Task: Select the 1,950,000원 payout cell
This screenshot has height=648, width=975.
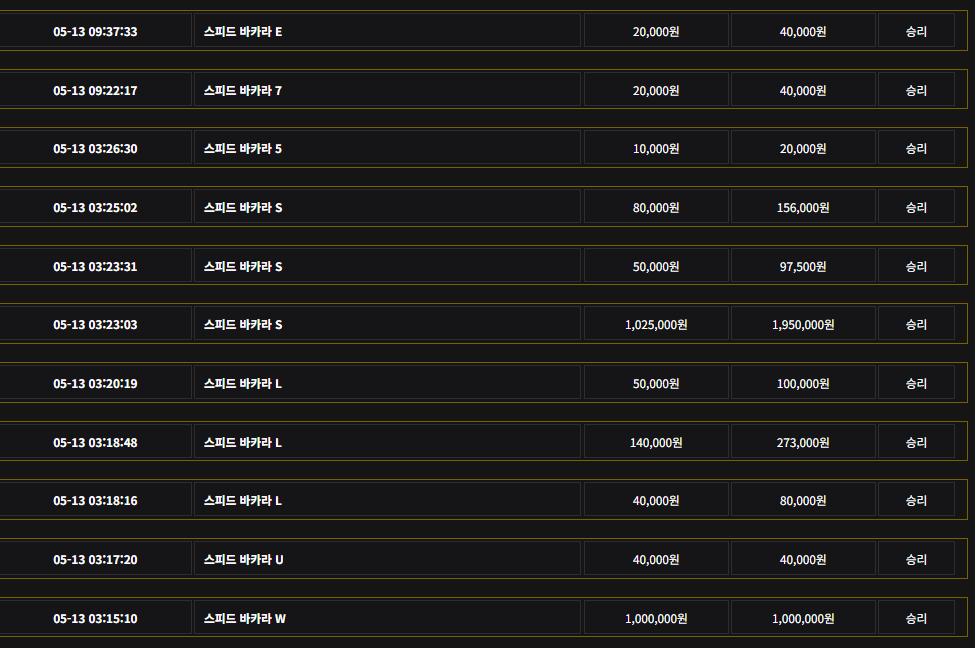Action: tap(803, 325)
